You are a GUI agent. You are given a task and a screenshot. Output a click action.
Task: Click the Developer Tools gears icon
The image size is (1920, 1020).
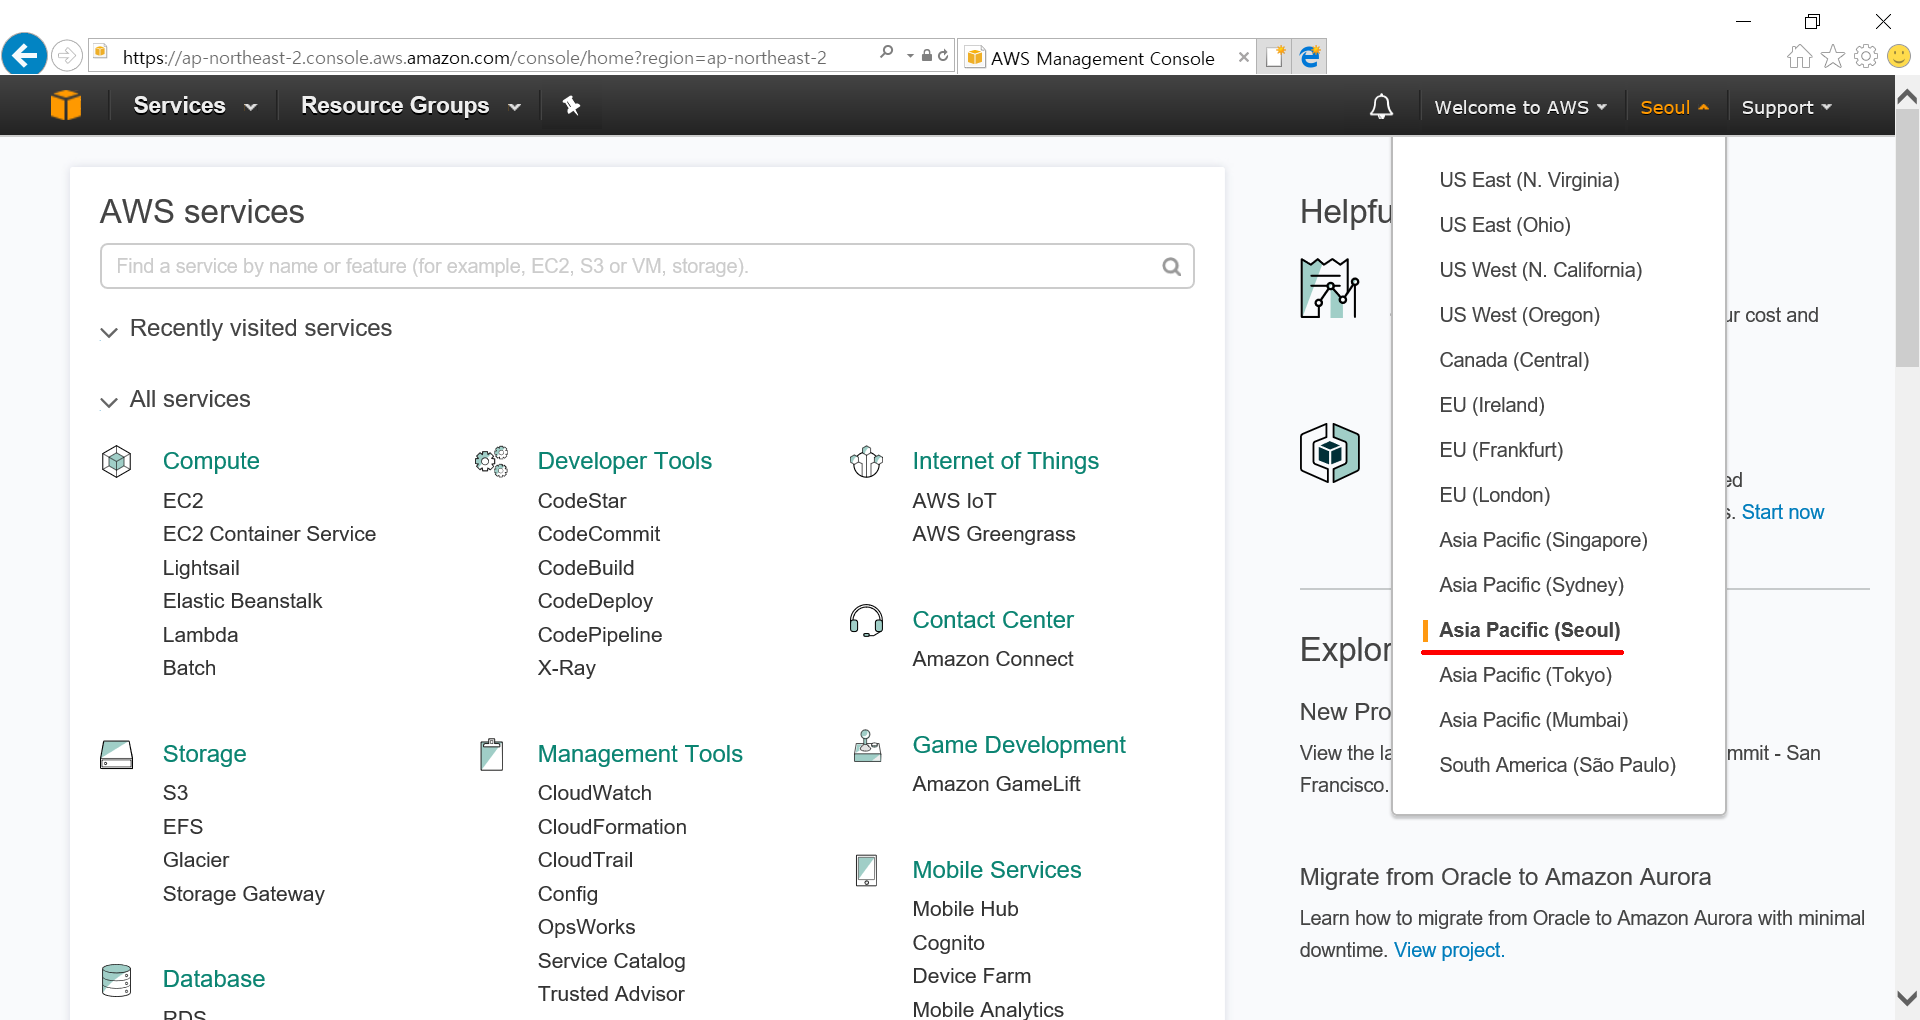point(491,461)
